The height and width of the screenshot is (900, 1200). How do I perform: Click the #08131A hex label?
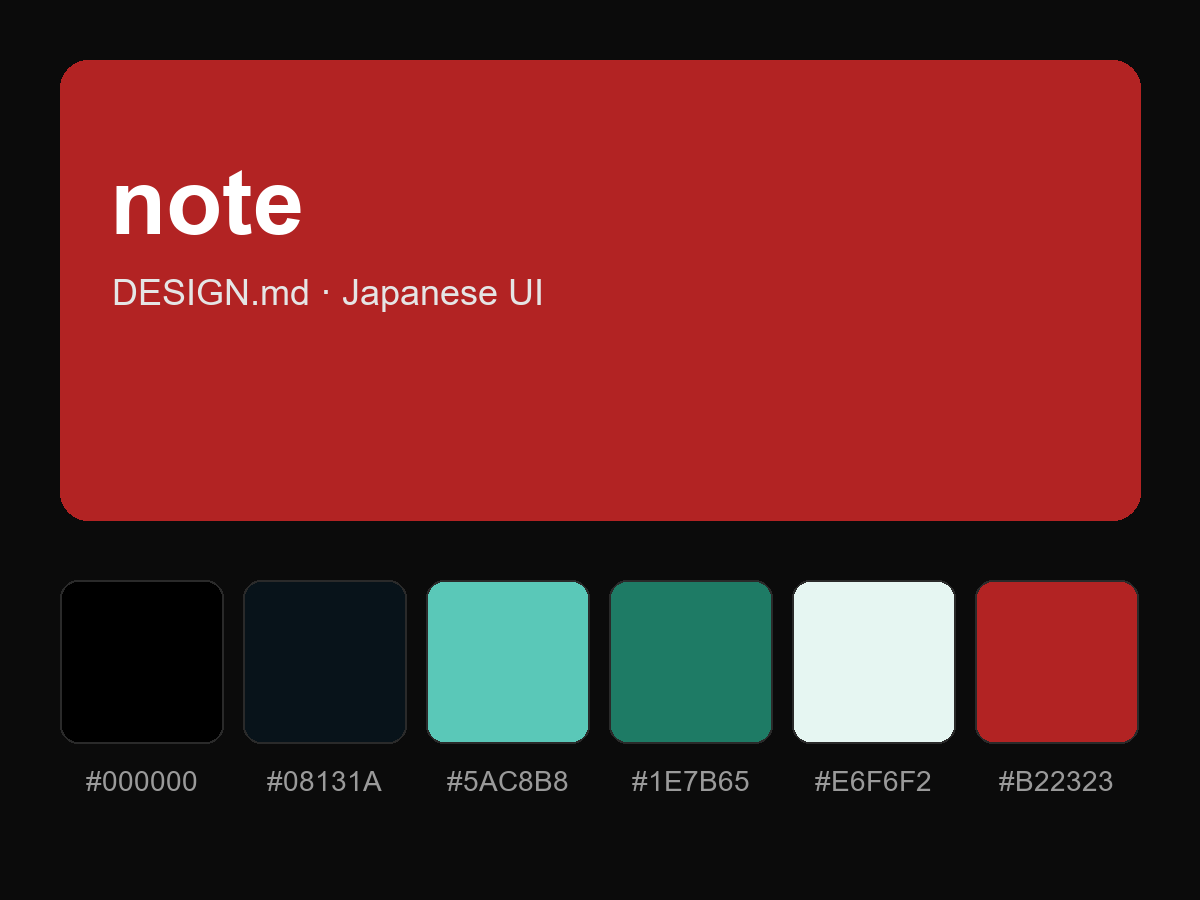(x=324, y=782)
